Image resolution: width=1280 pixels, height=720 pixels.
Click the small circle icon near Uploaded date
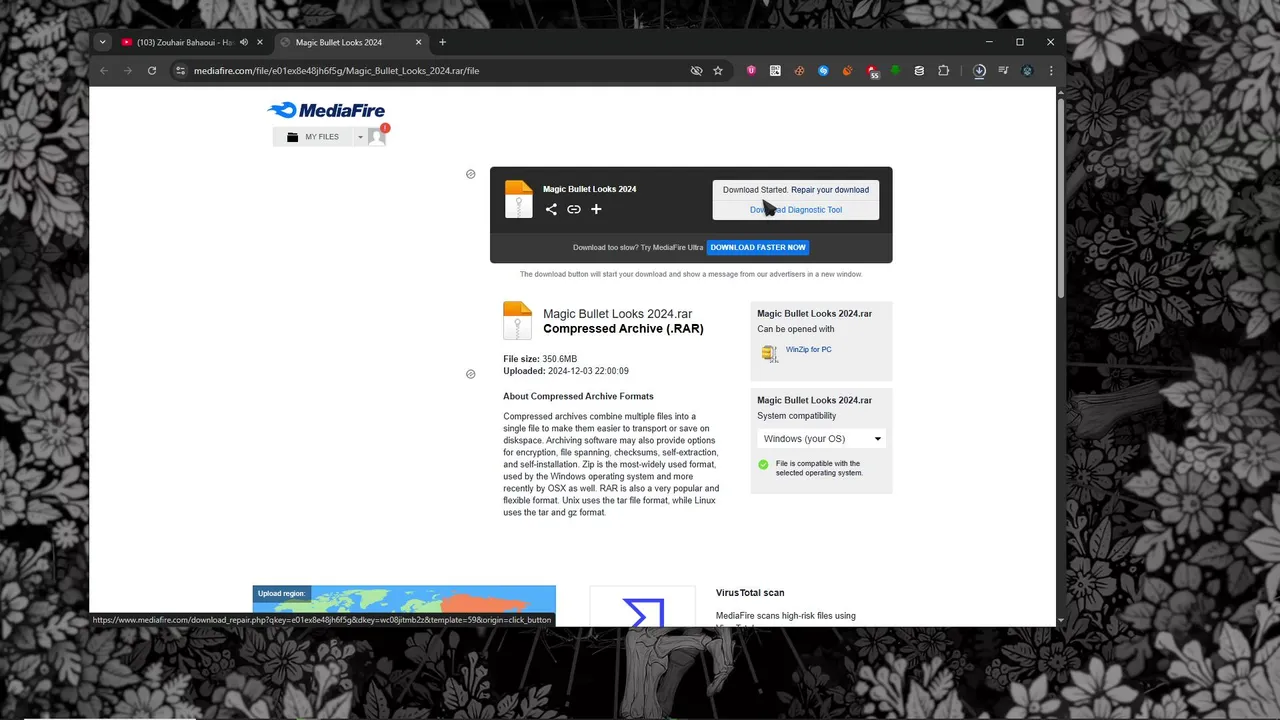click(x=471, y=374)
